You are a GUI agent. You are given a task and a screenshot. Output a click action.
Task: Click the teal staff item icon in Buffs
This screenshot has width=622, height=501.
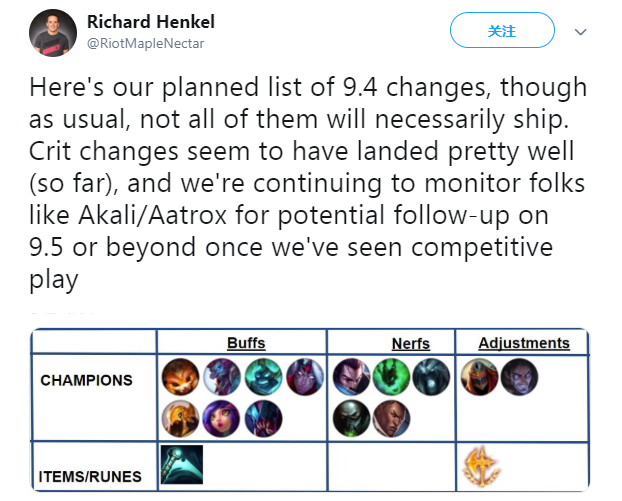coord(181,465)
